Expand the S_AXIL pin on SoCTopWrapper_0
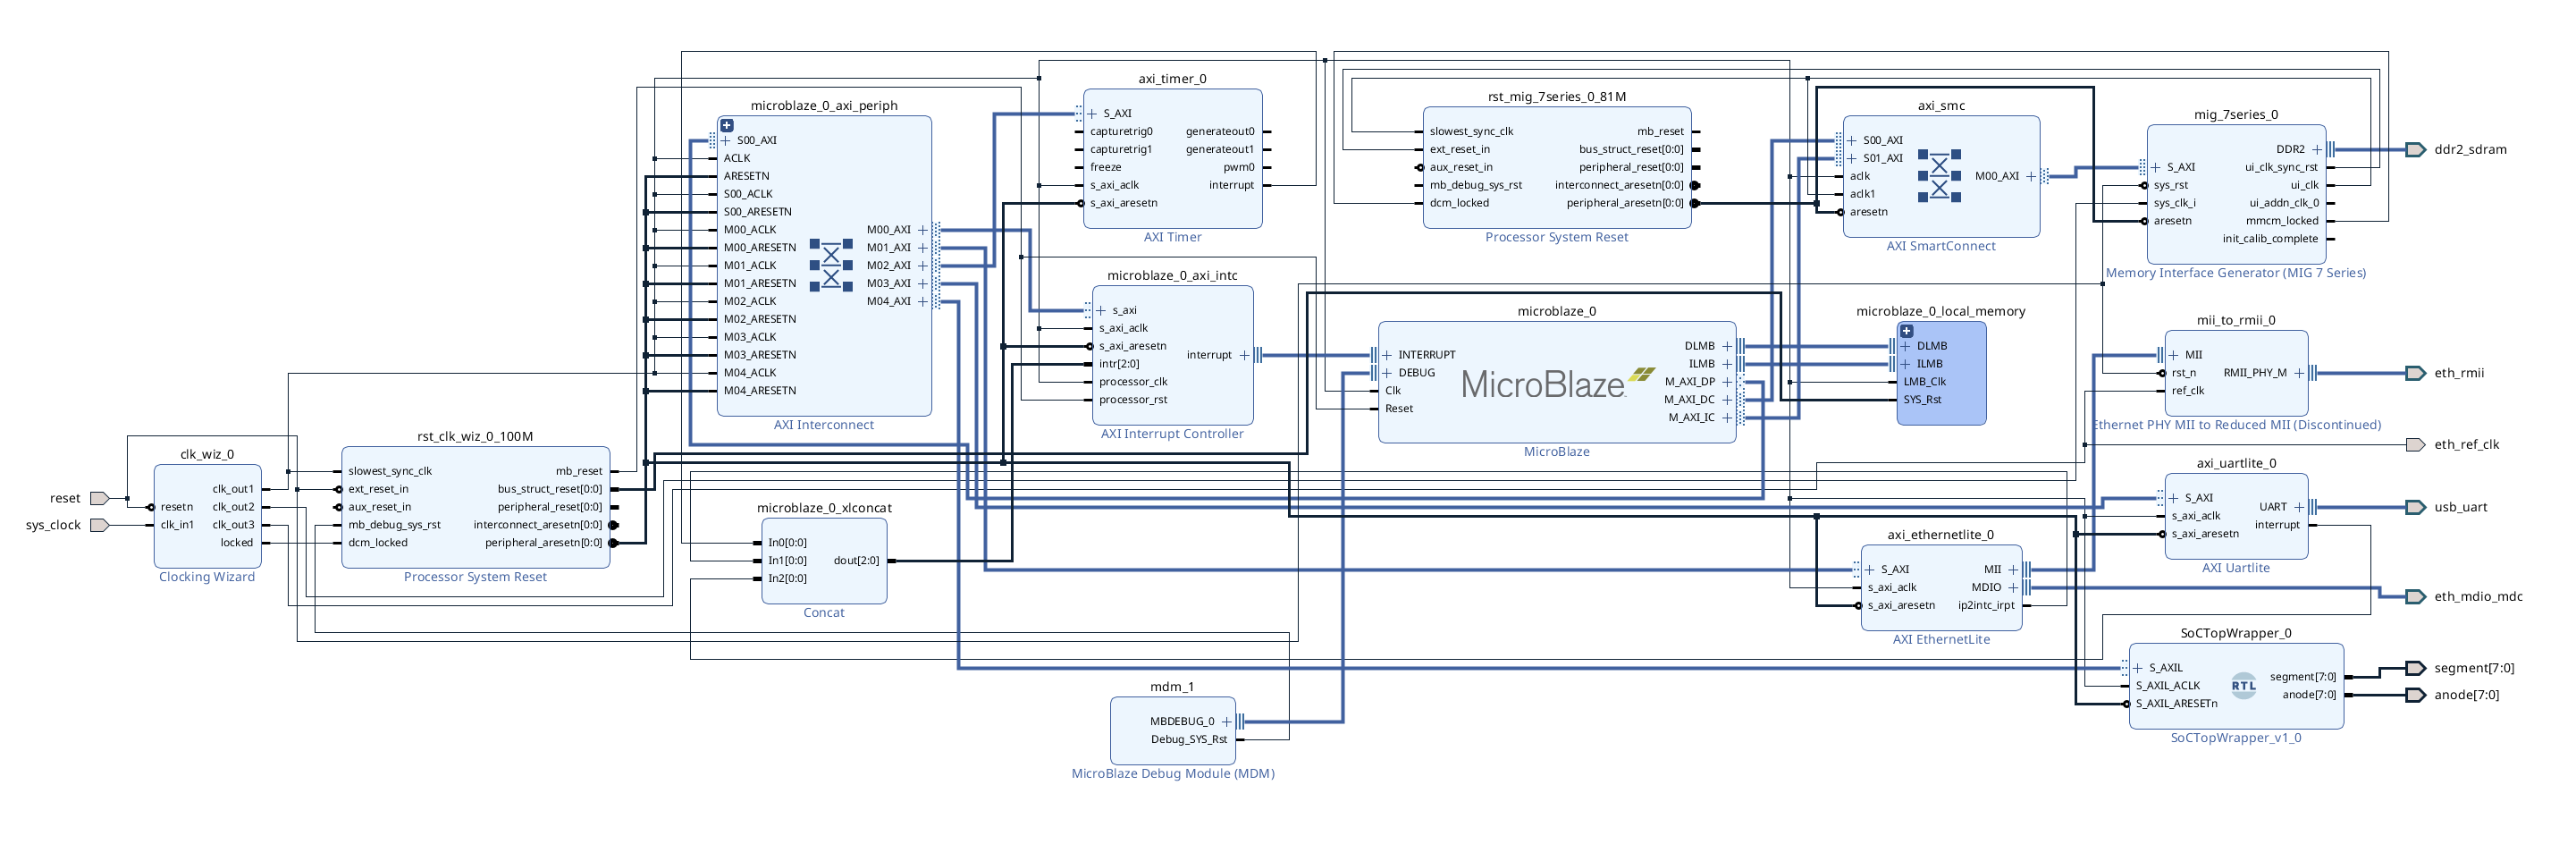Image resolution: width=2576 pixels, height=844 pixels. pyautogui.click(x=2138, y=668)
